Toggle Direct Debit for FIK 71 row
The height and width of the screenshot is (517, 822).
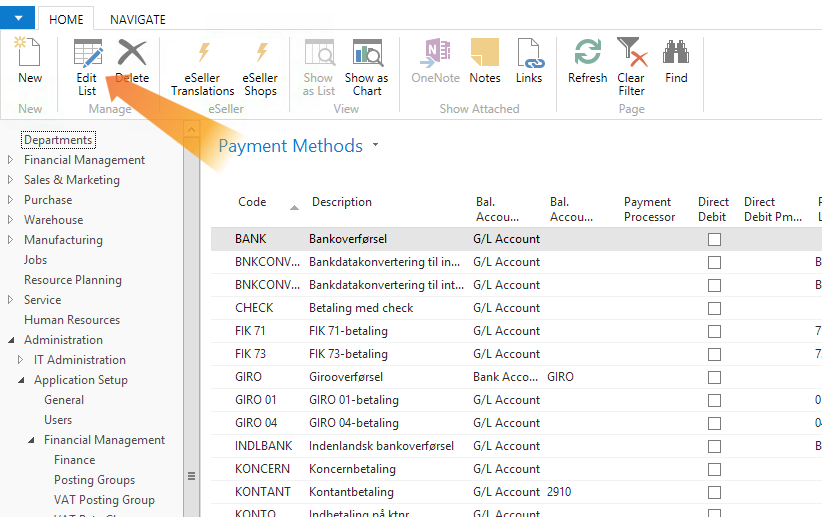pyautogui.click(x=714, y=331)
